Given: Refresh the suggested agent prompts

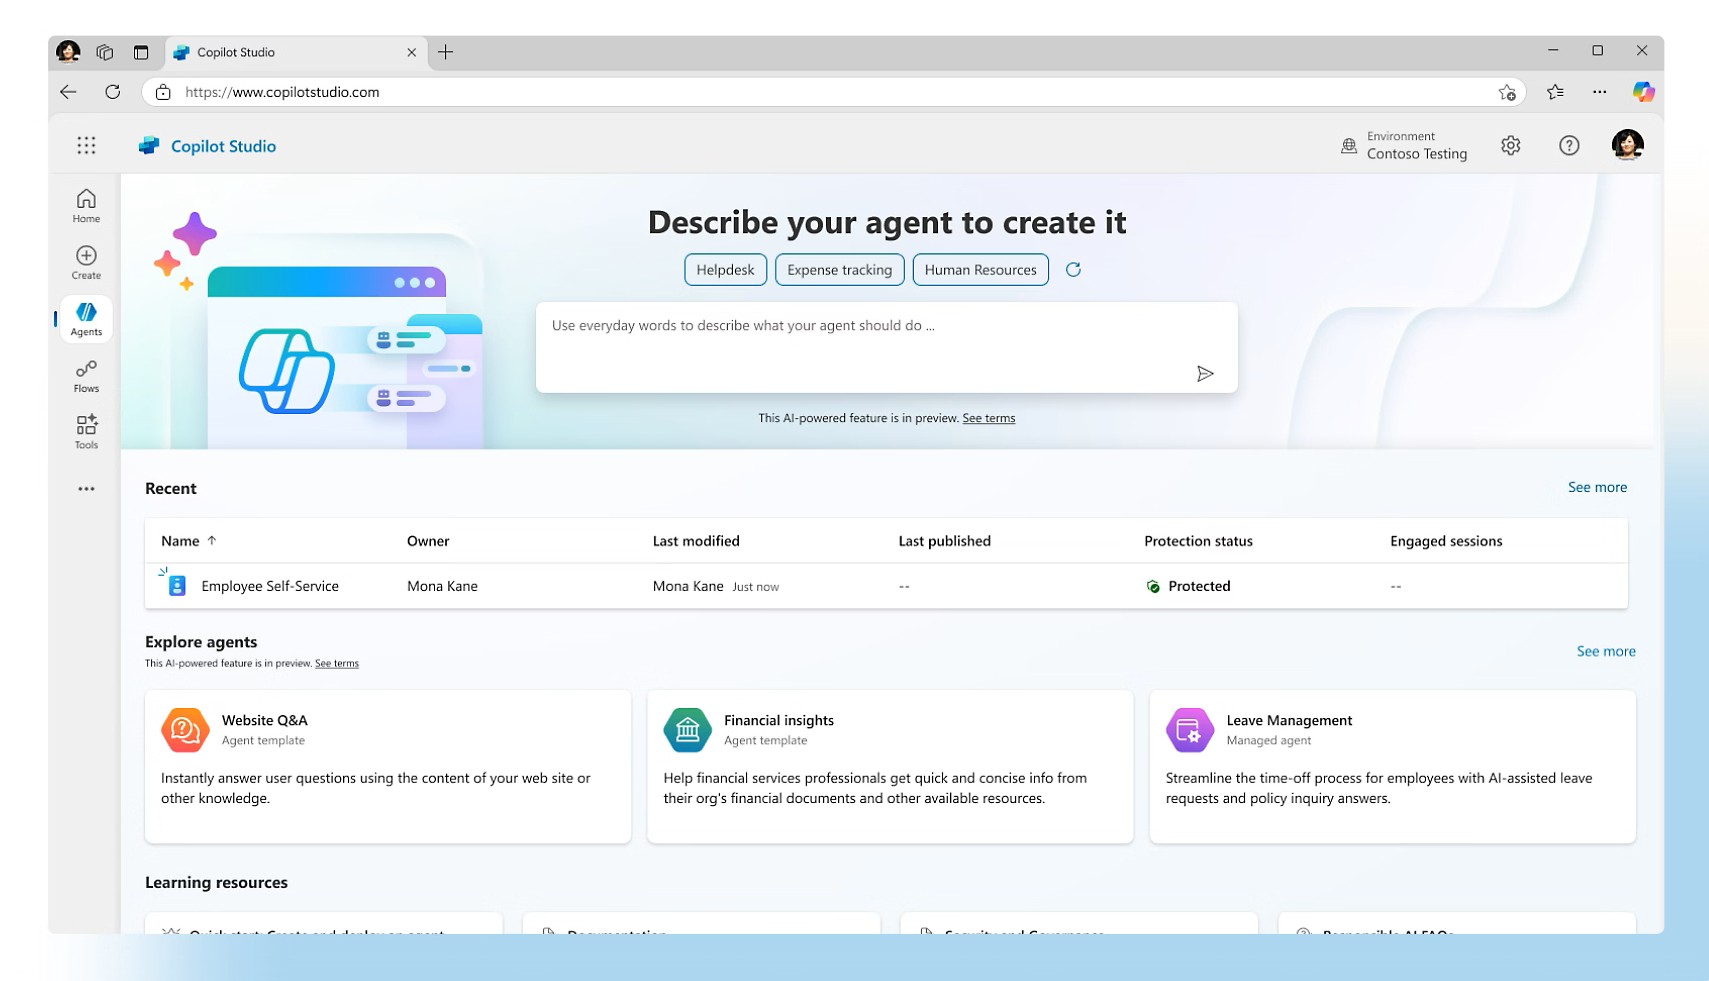Looking at the screenshot, I should pyautogui.click(x=1074, y=269).
